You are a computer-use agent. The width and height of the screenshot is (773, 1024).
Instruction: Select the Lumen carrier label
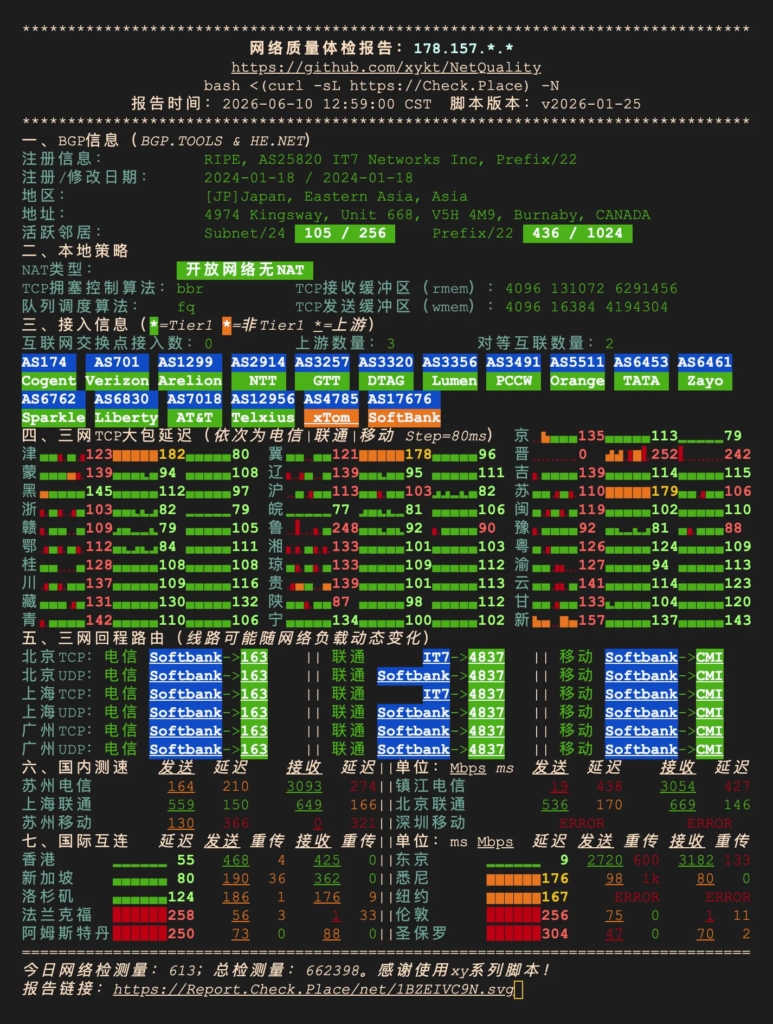[x=450, y=381]
